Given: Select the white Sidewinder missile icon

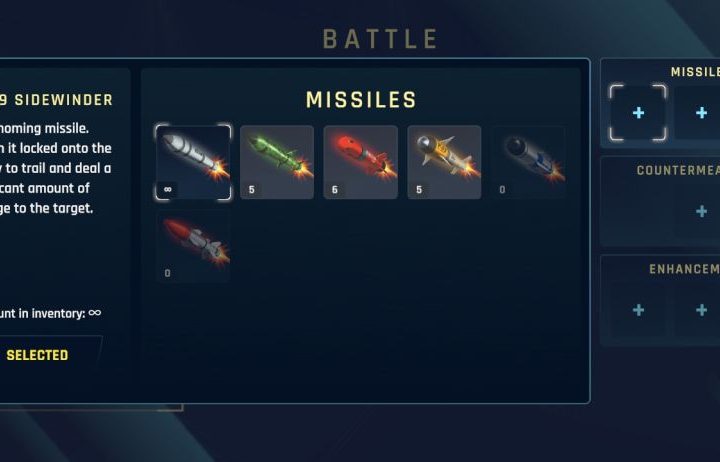Looking at the screenshot, I should click(193, 162).
